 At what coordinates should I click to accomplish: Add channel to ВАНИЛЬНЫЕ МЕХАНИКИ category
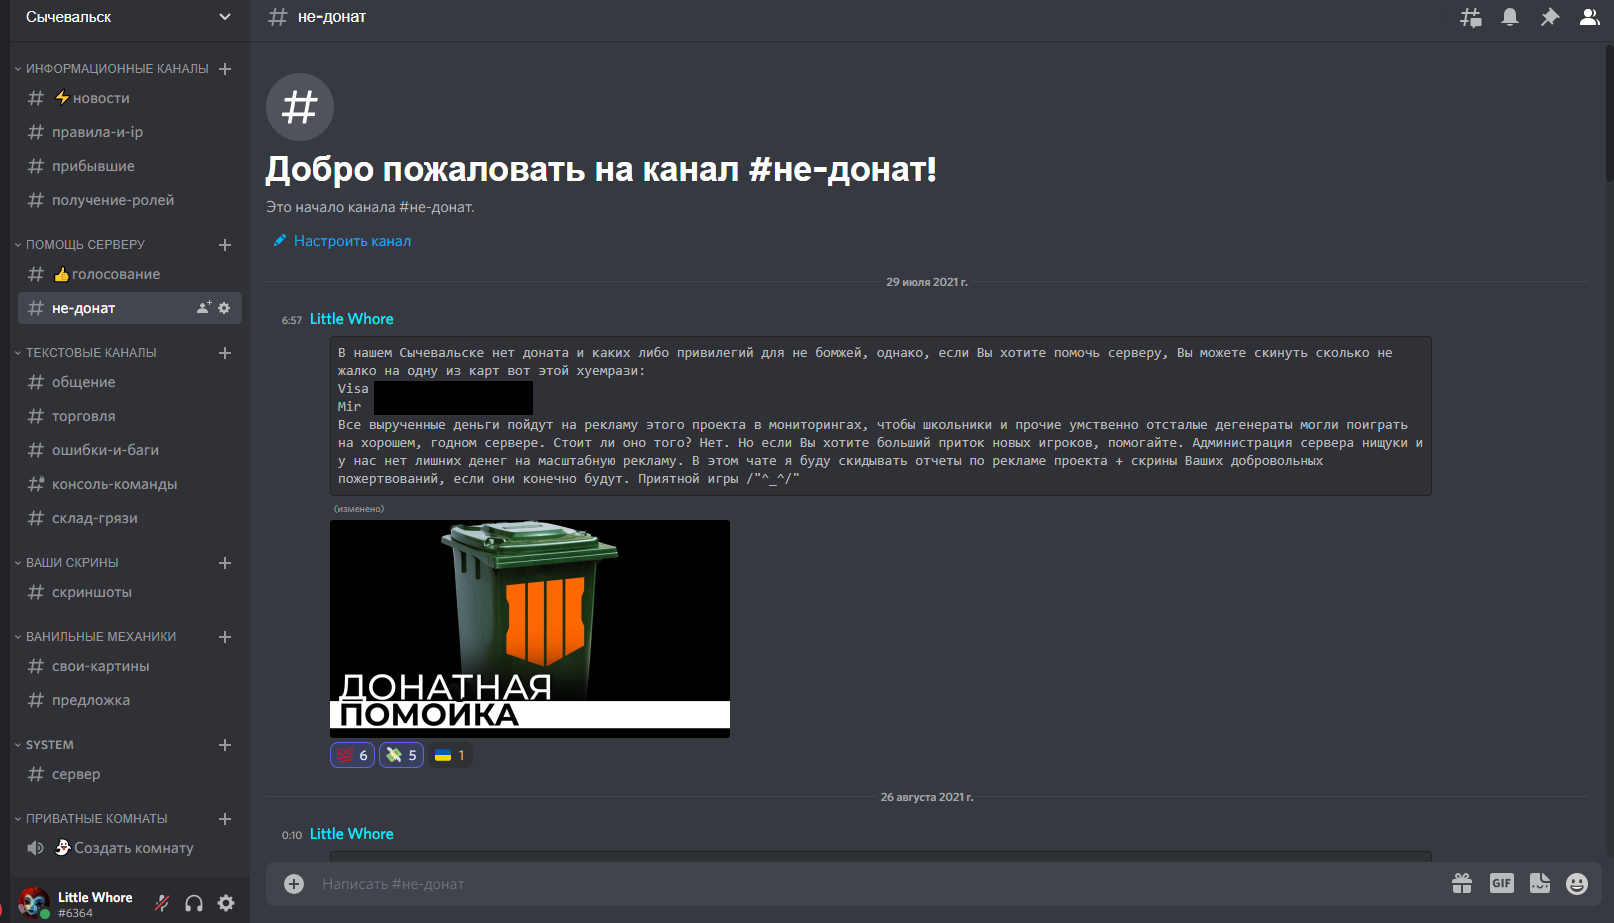(x=225, y=637)
